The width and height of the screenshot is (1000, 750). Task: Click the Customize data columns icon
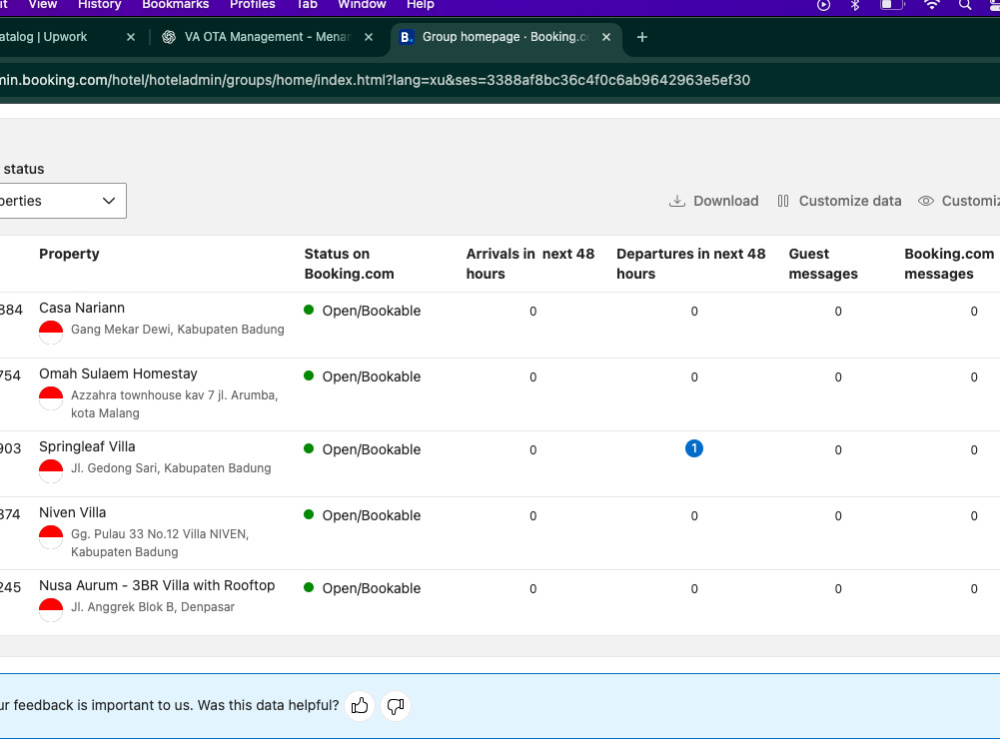[x=783, y=201]
